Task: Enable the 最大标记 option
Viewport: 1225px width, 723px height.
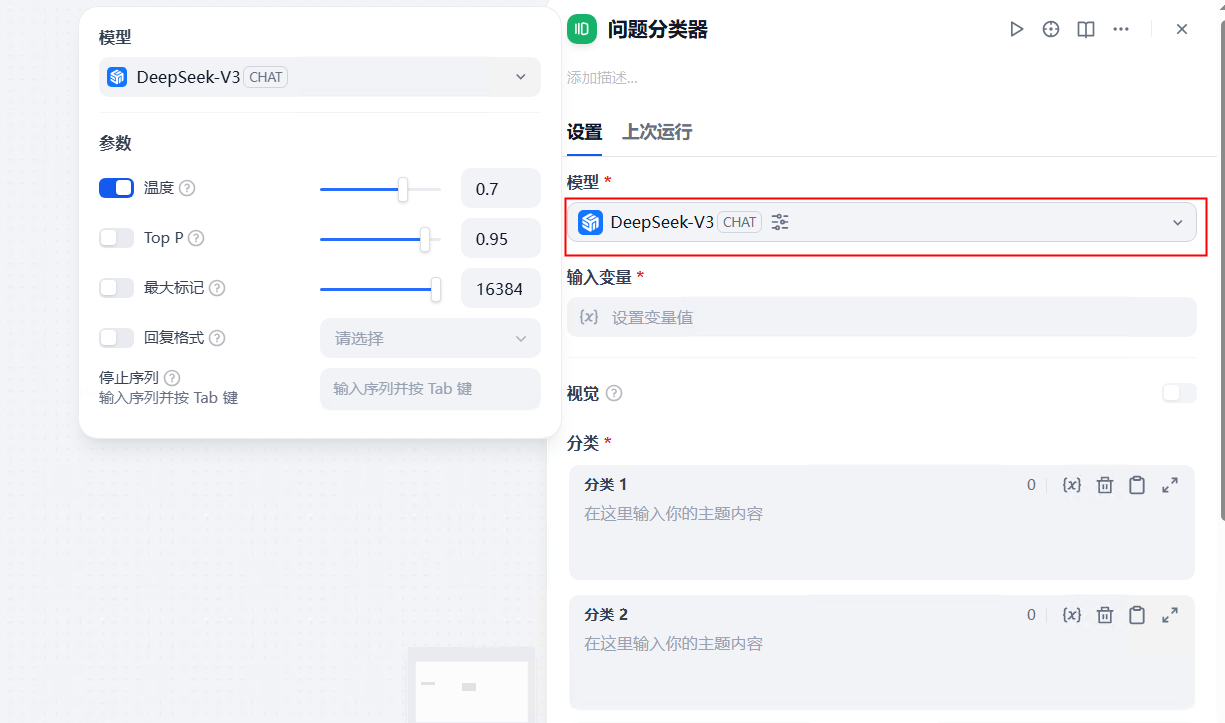Action: (116, 287)
